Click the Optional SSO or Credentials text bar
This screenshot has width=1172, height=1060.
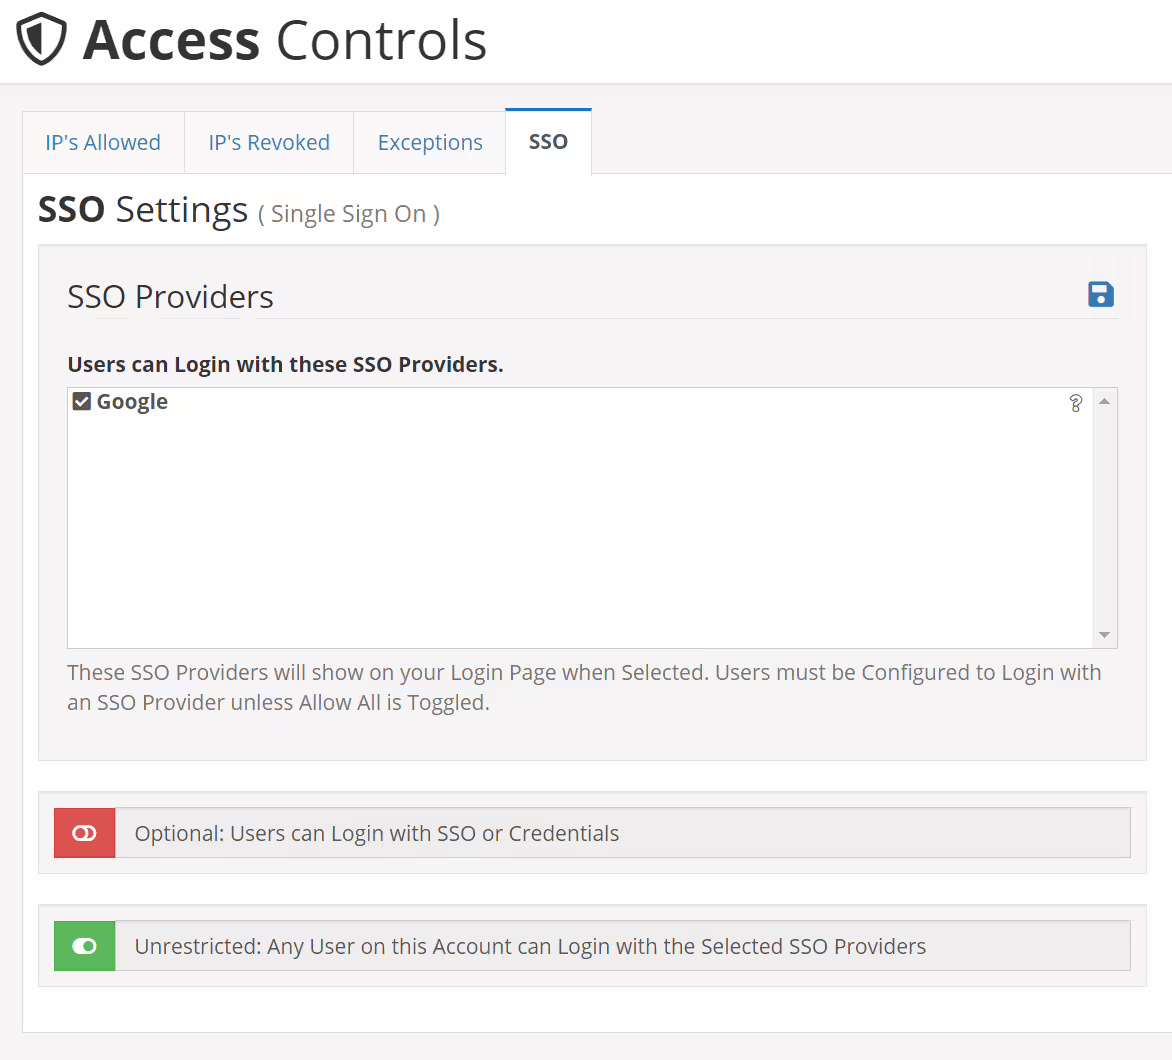point(622,833)
